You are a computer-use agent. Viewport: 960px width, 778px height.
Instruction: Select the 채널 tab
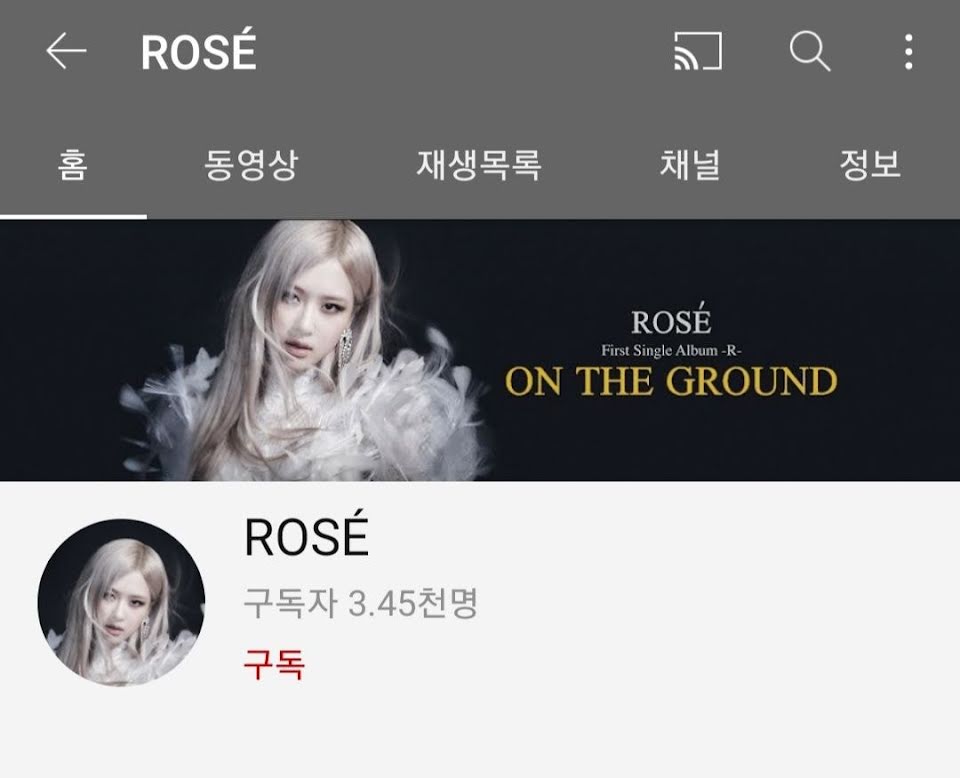690,165
